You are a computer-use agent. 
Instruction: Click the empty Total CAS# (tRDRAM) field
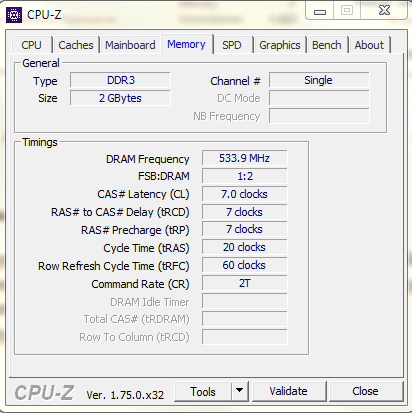(244, 319)
